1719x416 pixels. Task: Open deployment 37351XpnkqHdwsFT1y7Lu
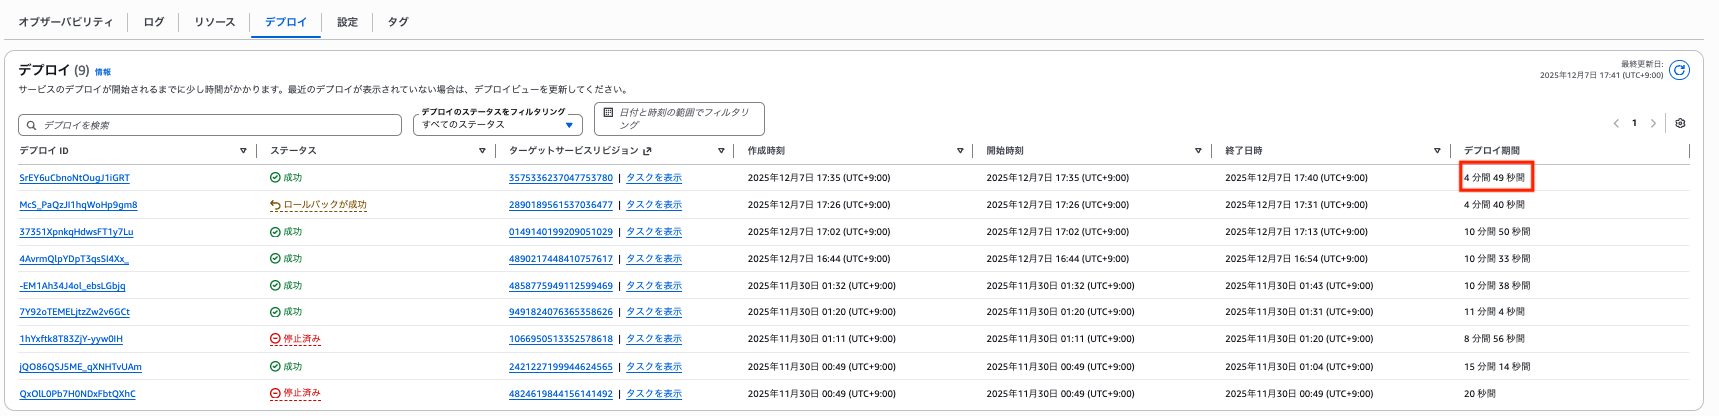click(x=76, y=232)
